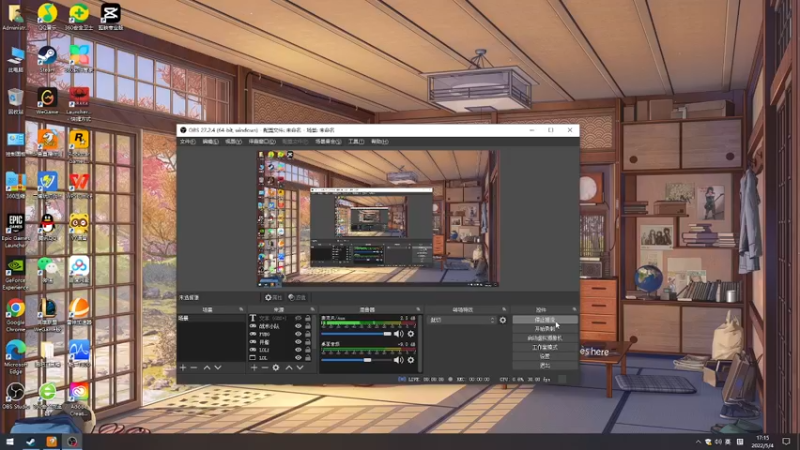Open Google Chrome desktop shortcut
Image resolution: width=800 pixels, height=450 pixels.
[16, 315]
